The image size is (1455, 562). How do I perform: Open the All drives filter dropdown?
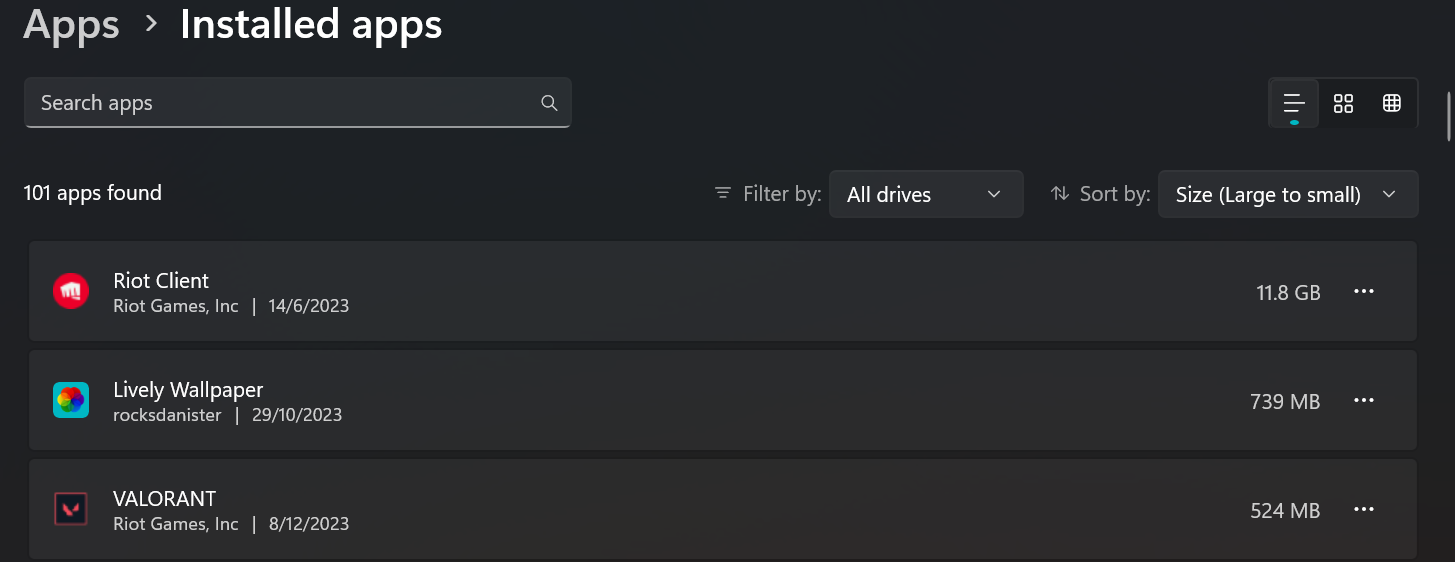925,194
